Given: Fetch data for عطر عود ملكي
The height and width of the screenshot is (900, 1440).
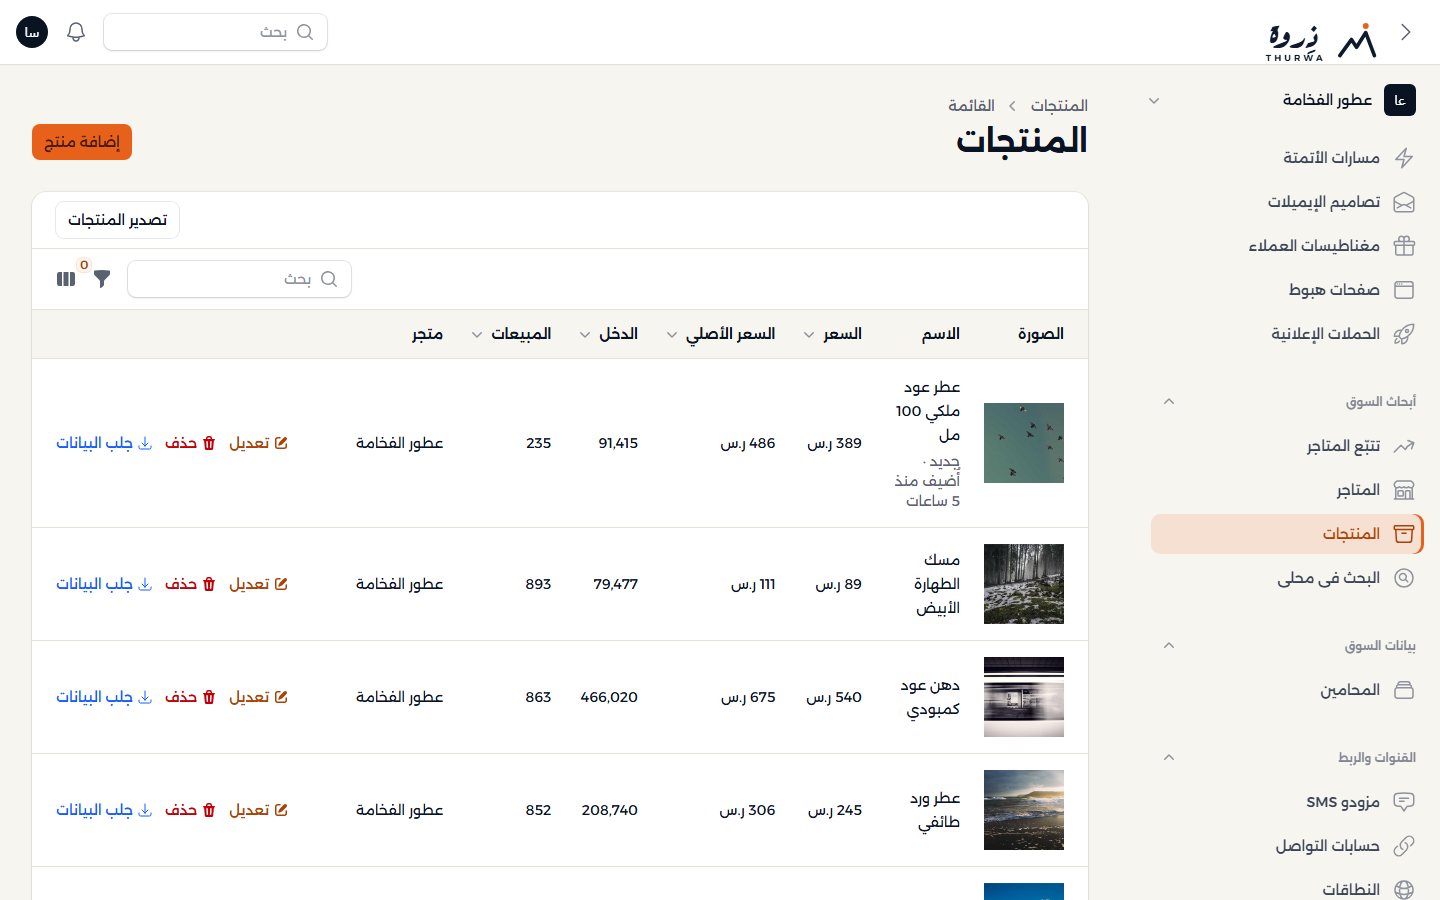Looking at the screenshot, I should [104, 443].
